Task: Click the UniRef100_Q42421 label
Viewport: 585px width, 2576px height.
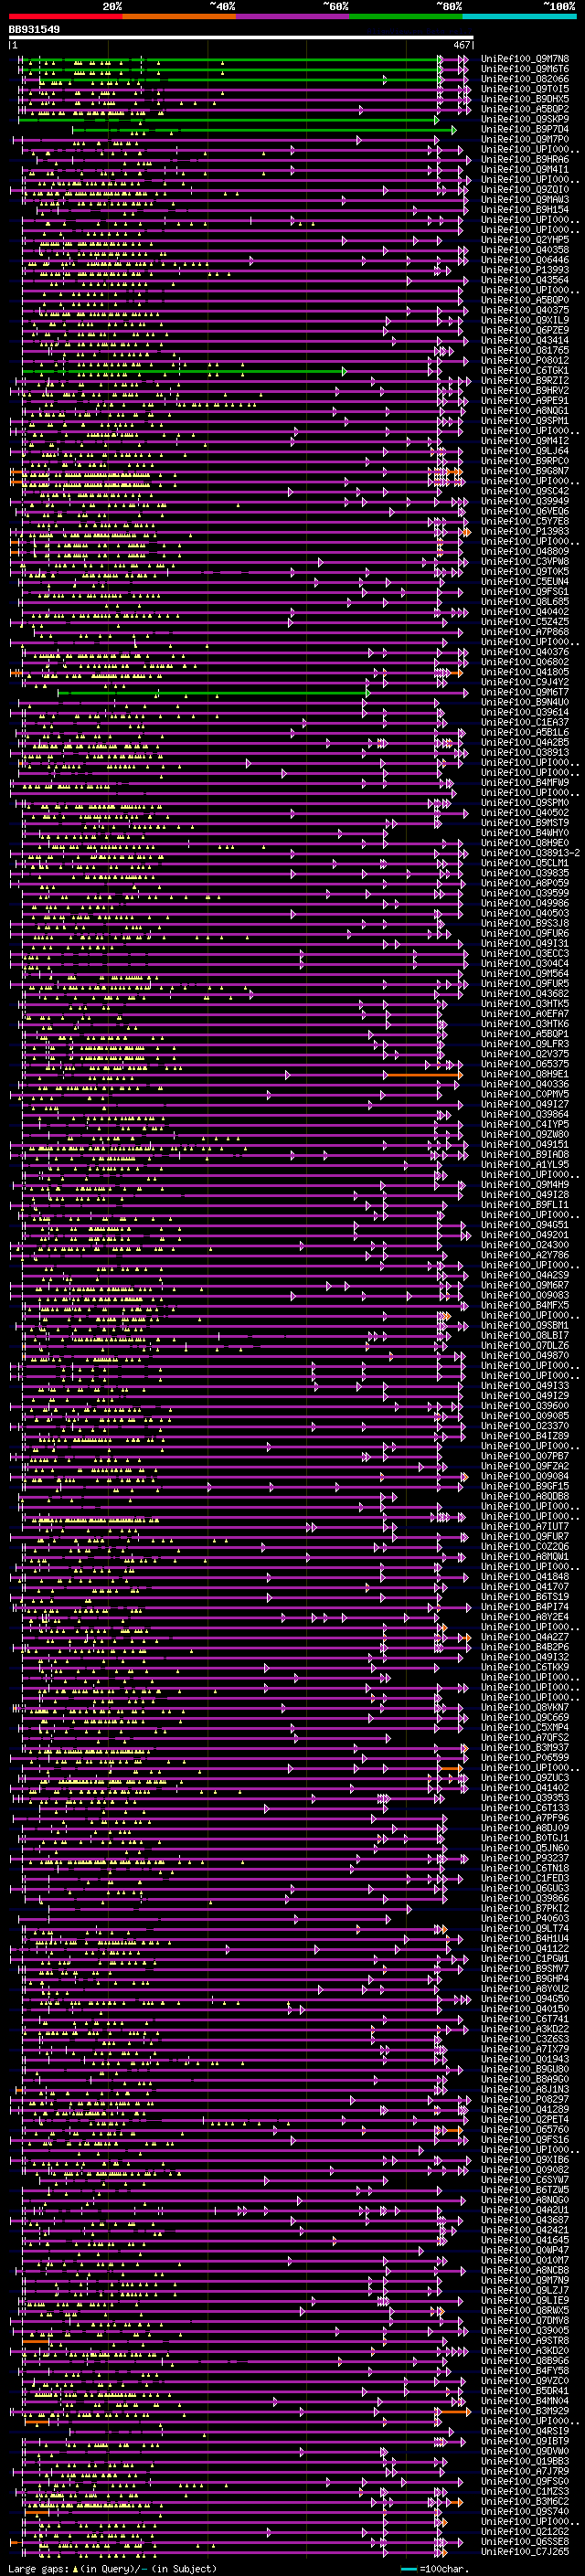Action: 525,2231
